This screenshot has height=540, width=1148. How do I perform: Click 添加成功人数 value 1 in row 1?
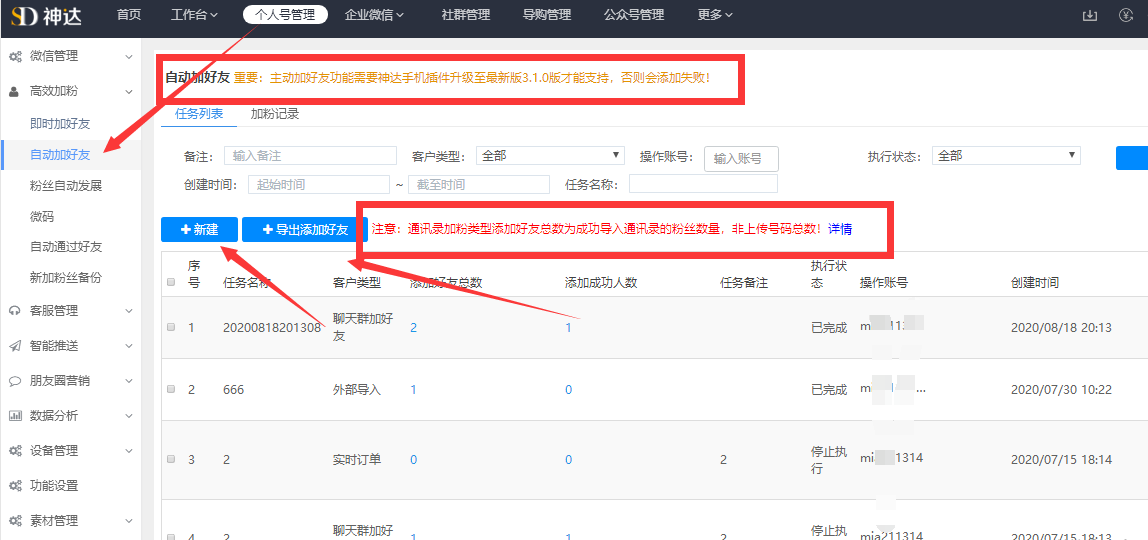(x=568, y=328)
